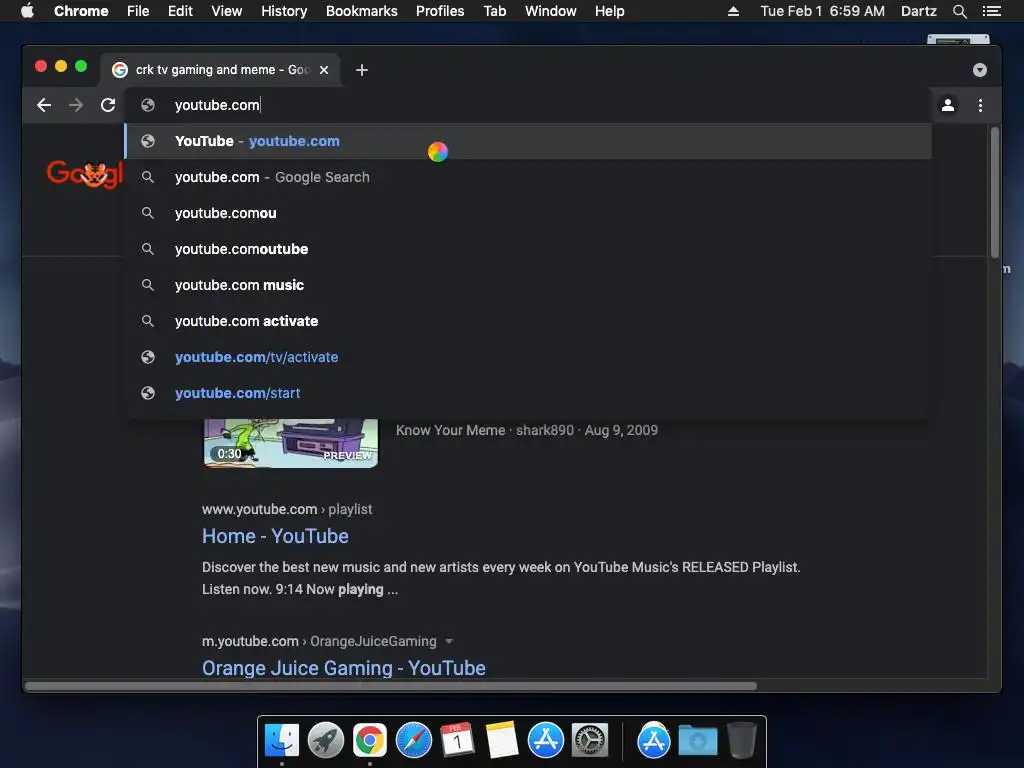Open the Tab menu
1024x768 pixels.
[494, 11]
